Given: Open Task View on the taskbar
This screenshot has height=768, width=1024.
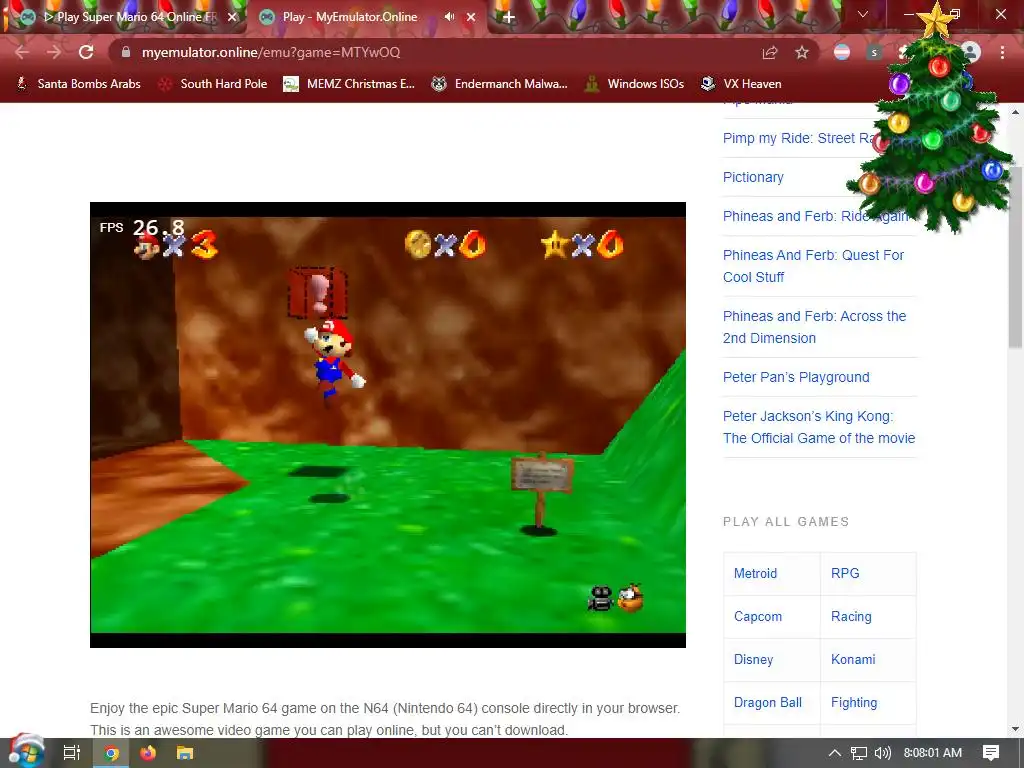Looking at the screenshot, I should [71, 753].
